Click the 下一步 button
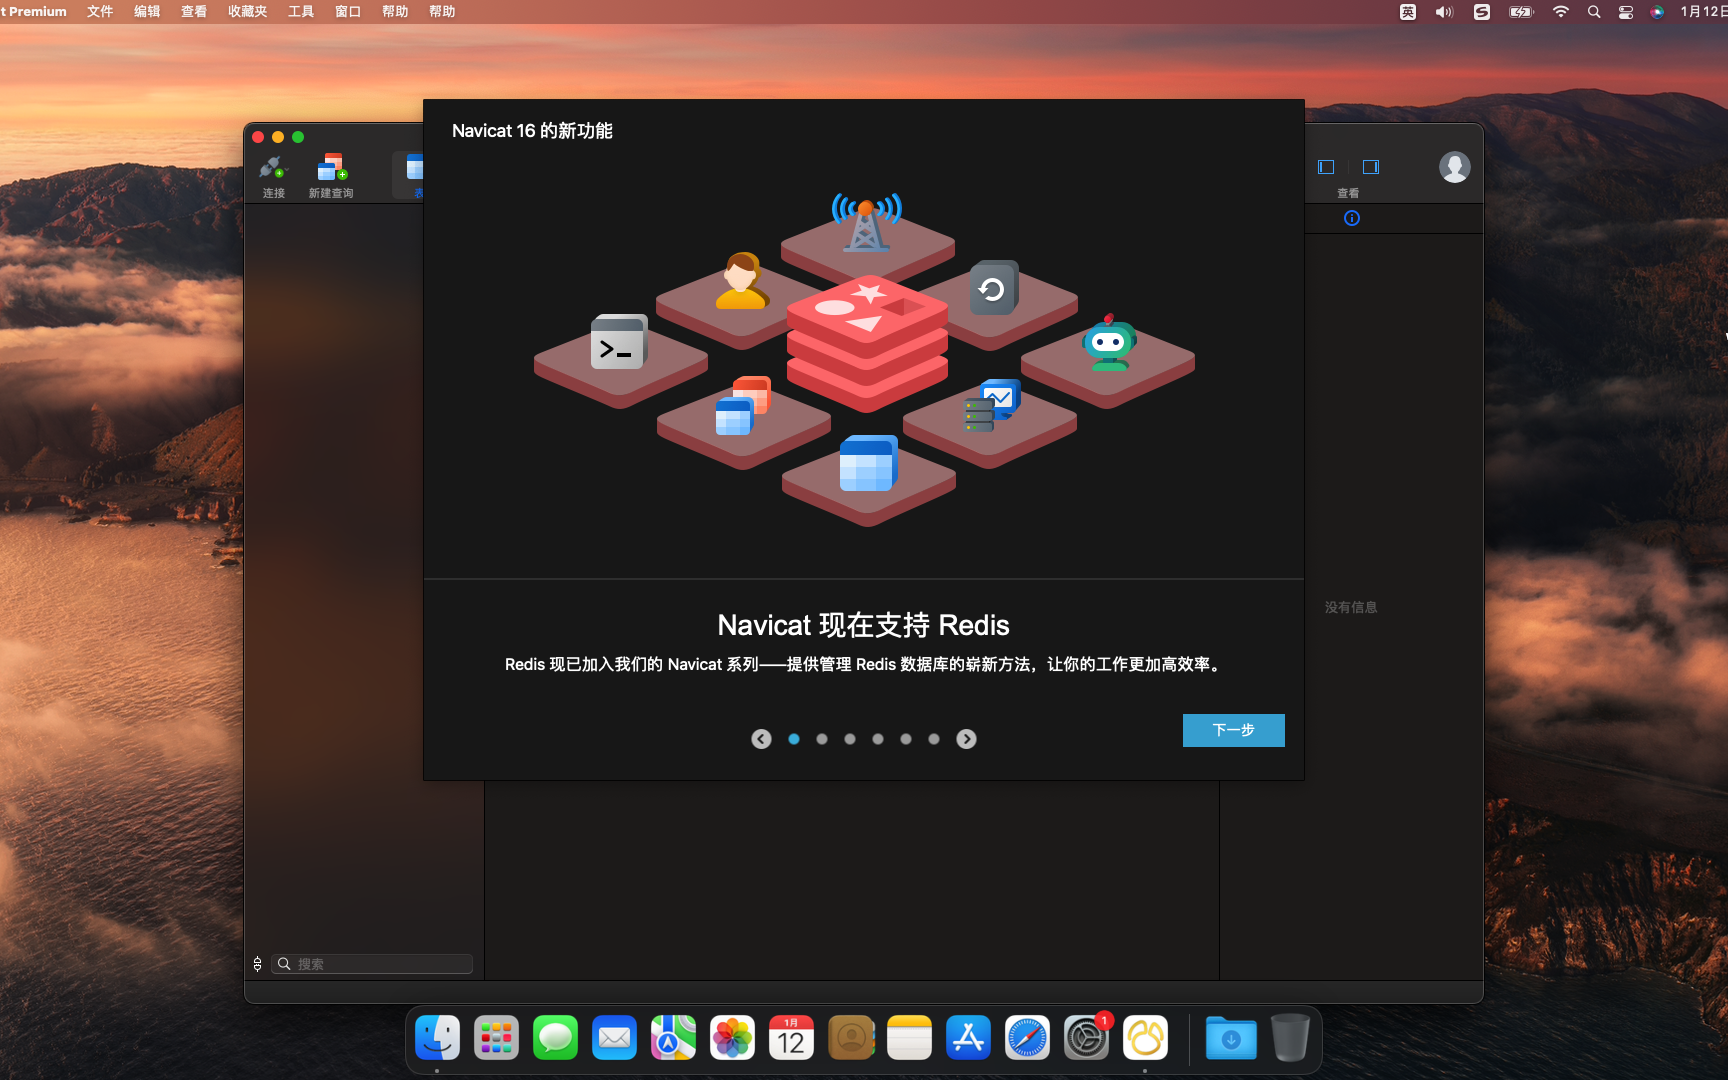The image size is (1728, 1080). click(x=1233, y=730)
